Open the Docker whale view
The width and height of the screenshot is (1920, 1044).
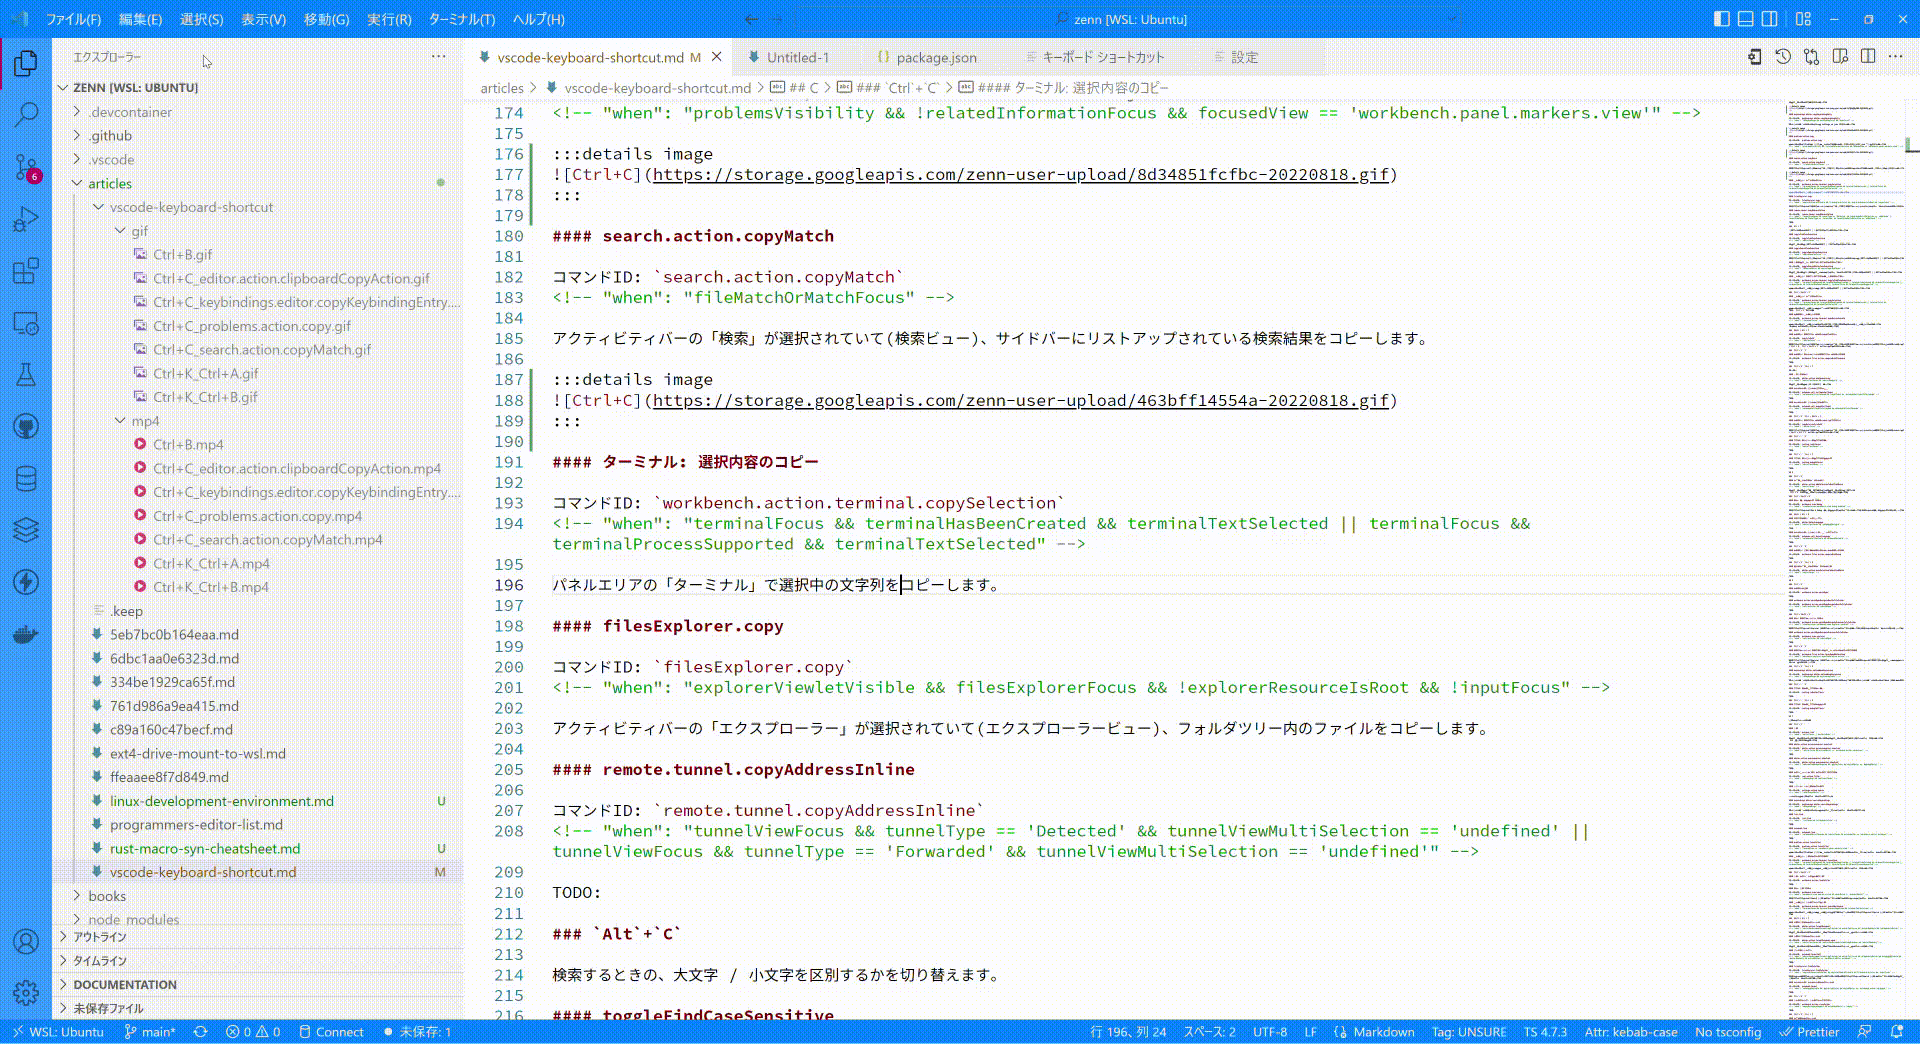(26, 634)
